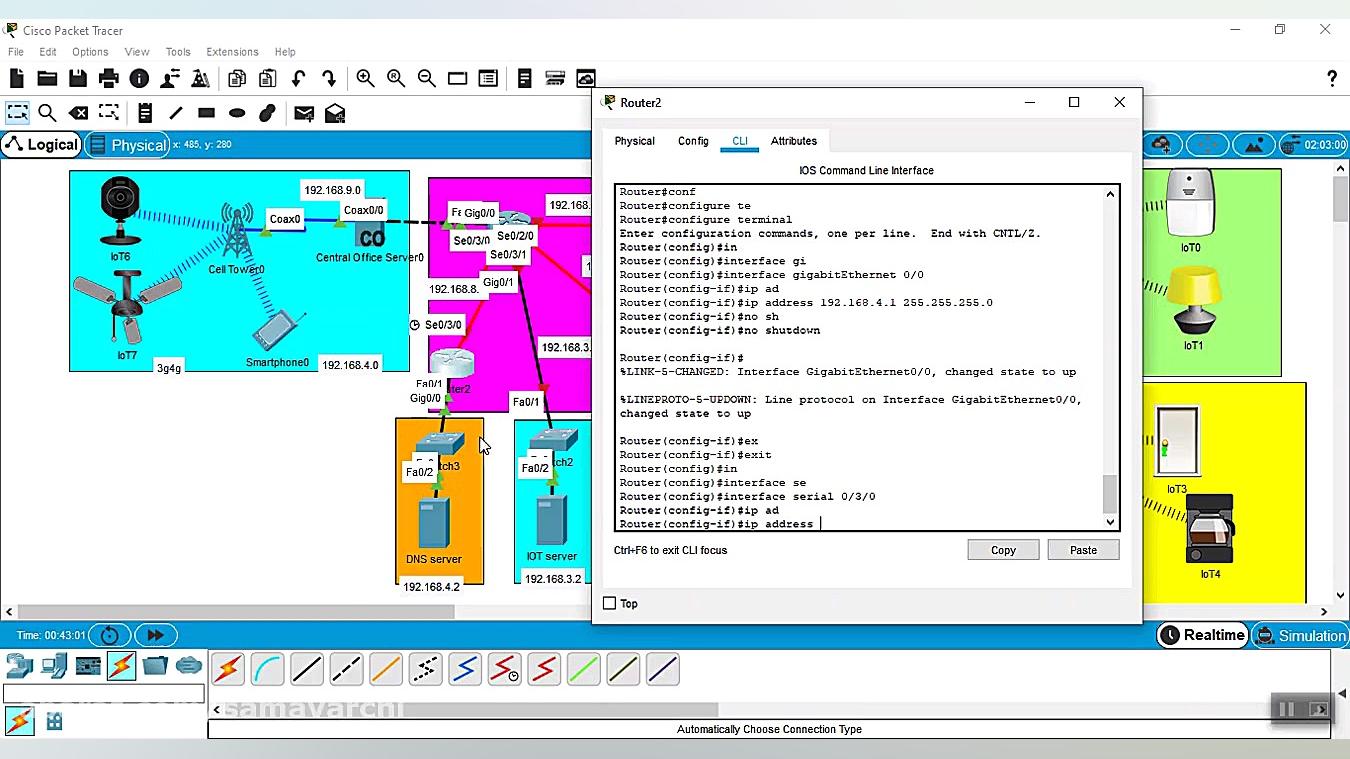Image resolution: width=1350 pixels, height=759 pixels.
Task: Click the environment time 02:03:00 button
Action: [x=1314, y=145]
